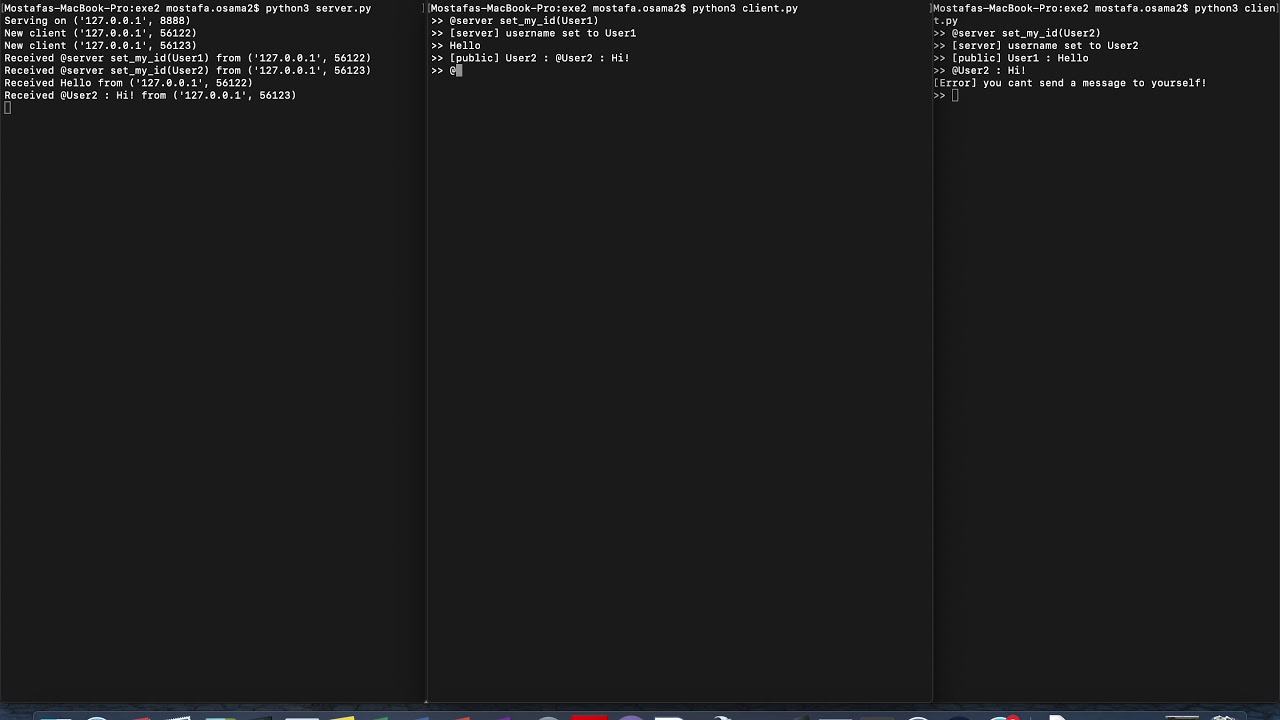Click the 'Serving on' 8888 line
1280x720 pixels.
tap(97, 21)
